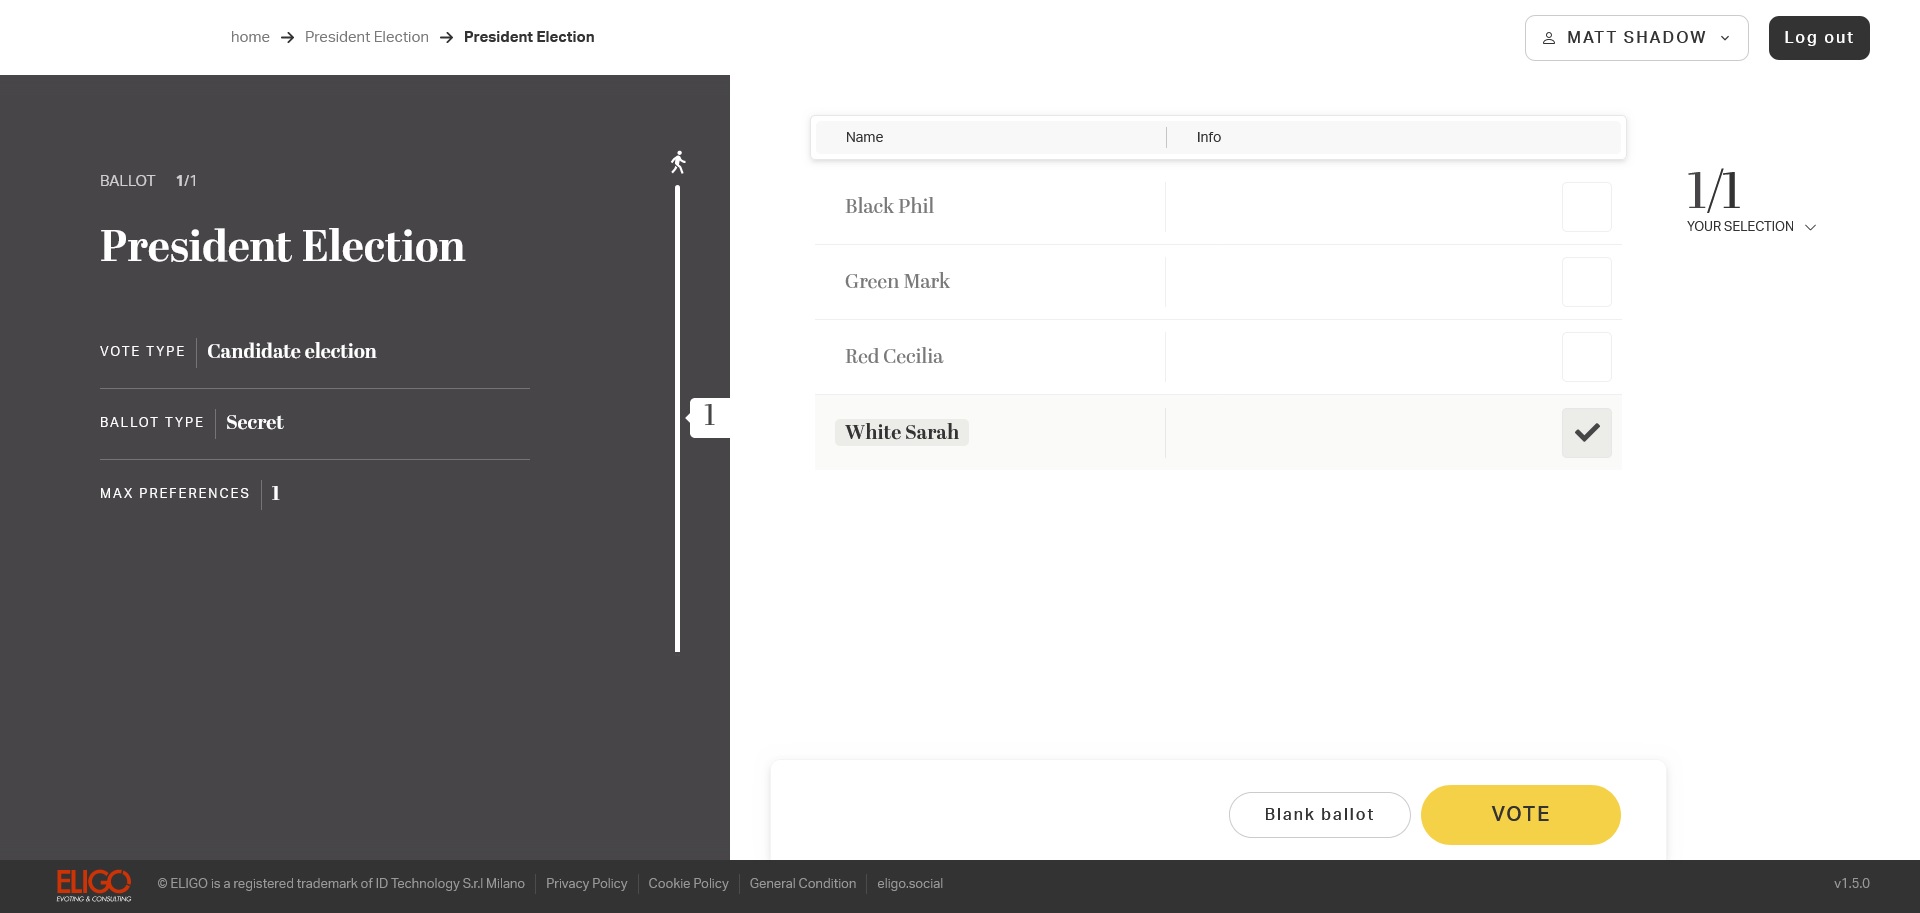Click the yellow VOTE button
Screen dimensions: 1920x913
(1521, 815)
